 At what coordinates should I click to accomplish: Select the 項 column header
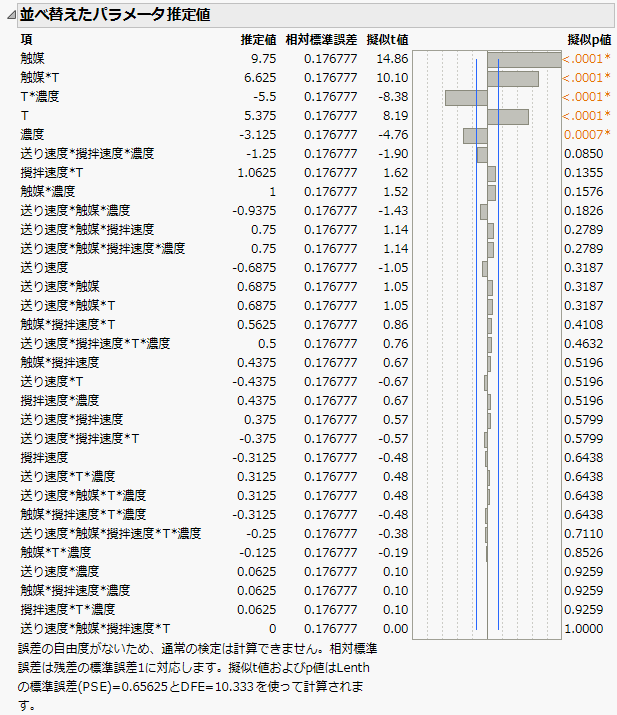tap(26, 40)
